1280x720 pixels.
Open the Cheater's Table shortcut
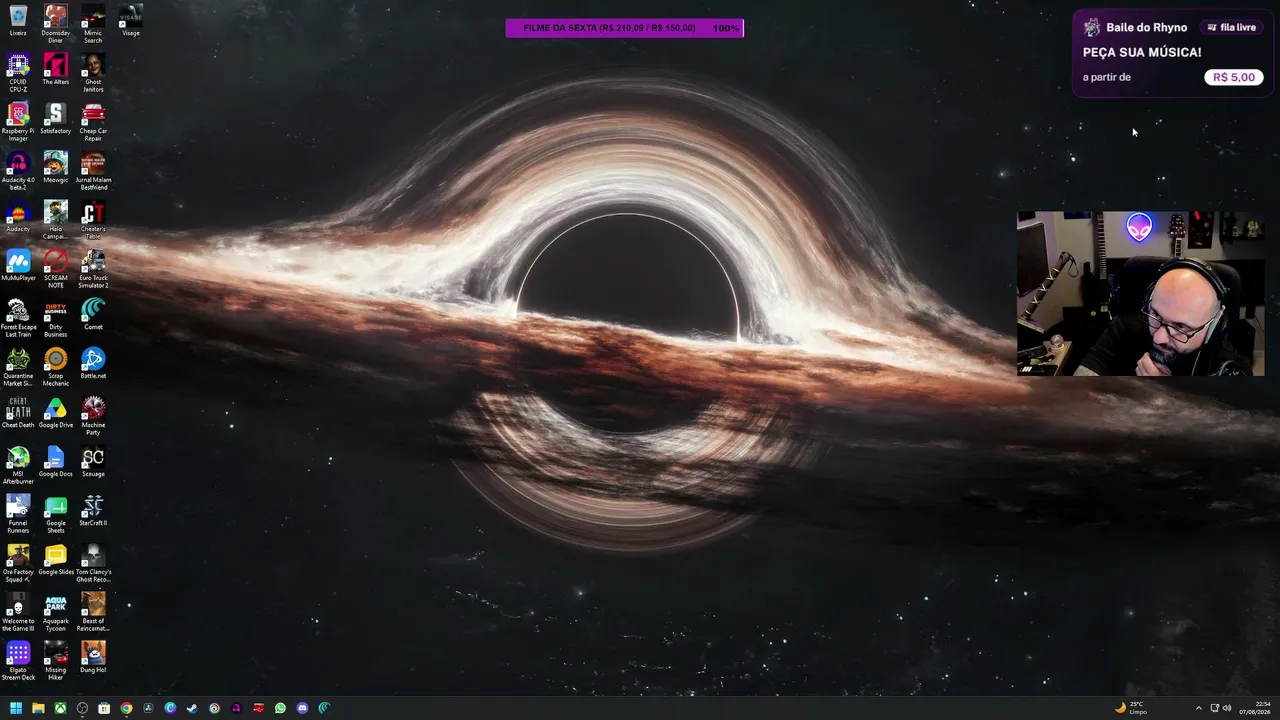point(93,220)
